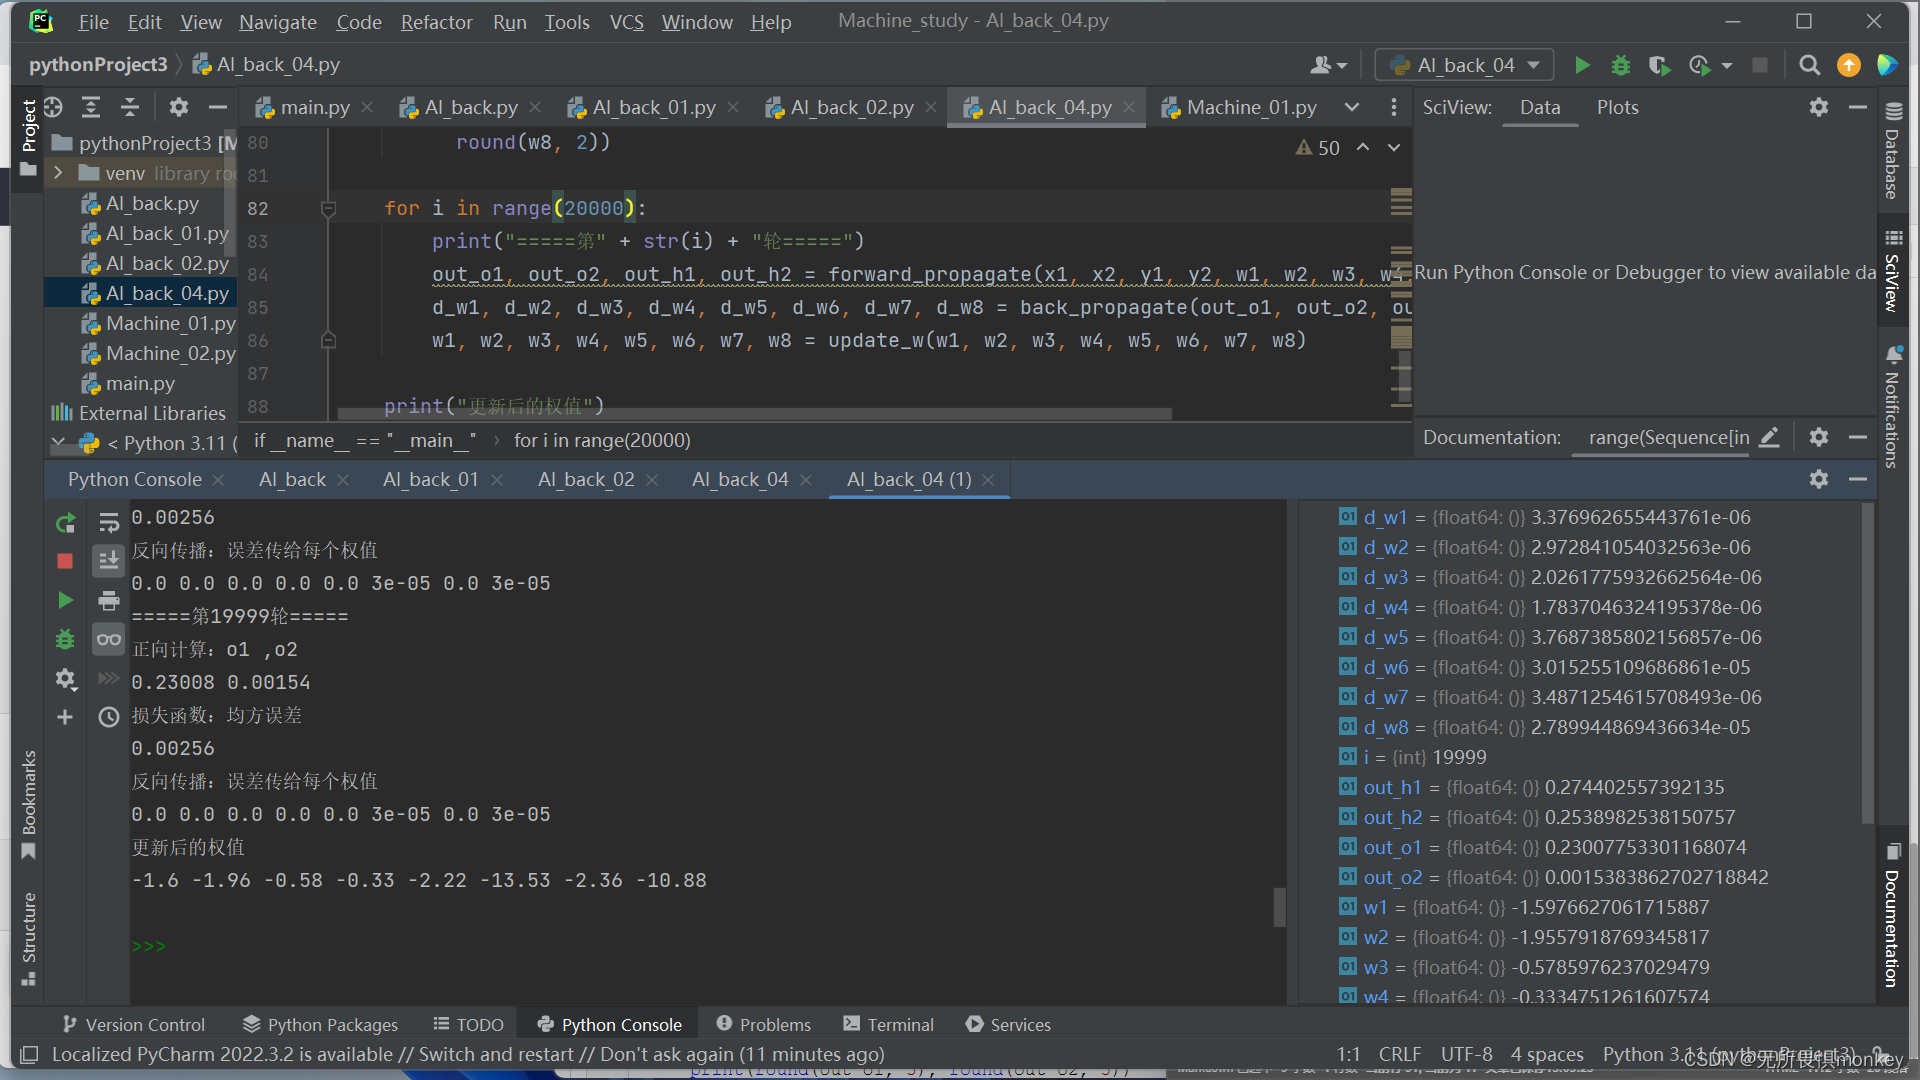The image size is (1920, 1080).
Task: Go to previous highlighted warning arrow
Action: [x=1363, y=148]
